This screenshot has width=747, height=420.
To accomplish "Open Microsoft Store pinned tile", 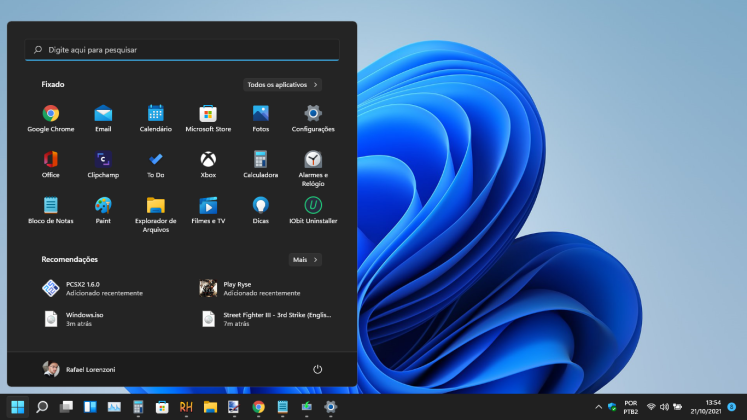I will click(208, 119).
